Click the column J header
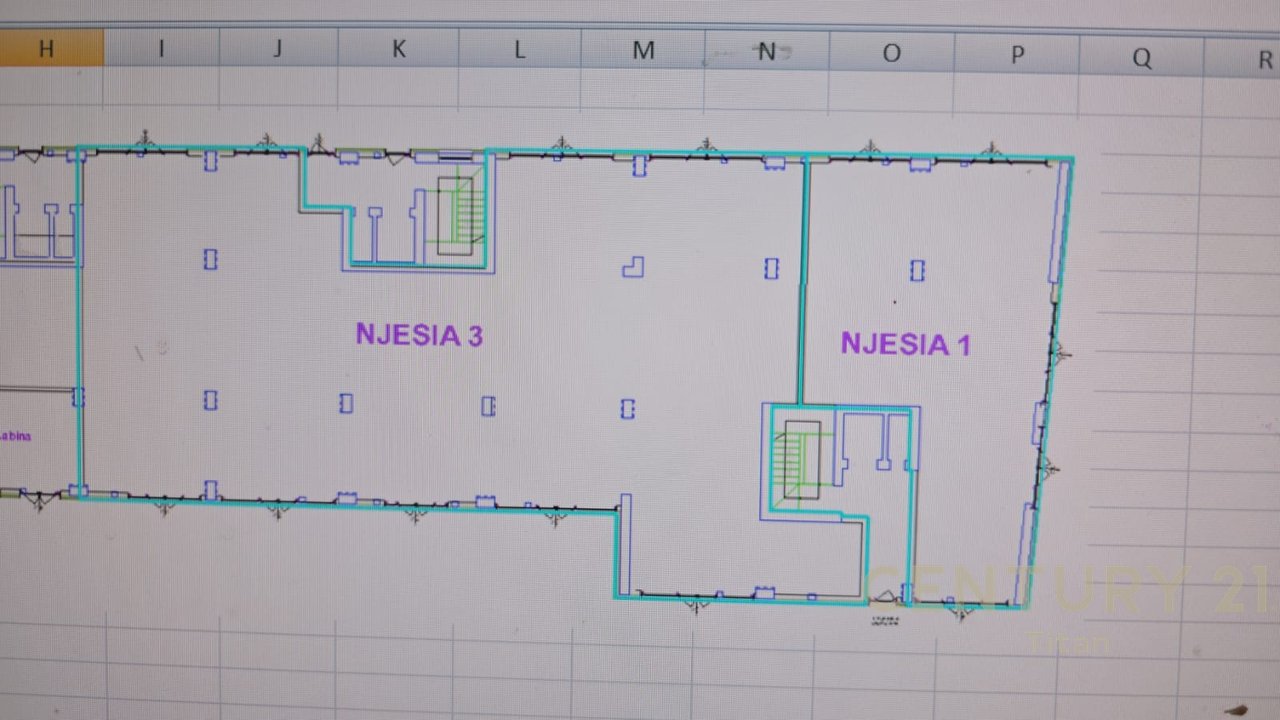1280x720 pixels. pos(278,49)
